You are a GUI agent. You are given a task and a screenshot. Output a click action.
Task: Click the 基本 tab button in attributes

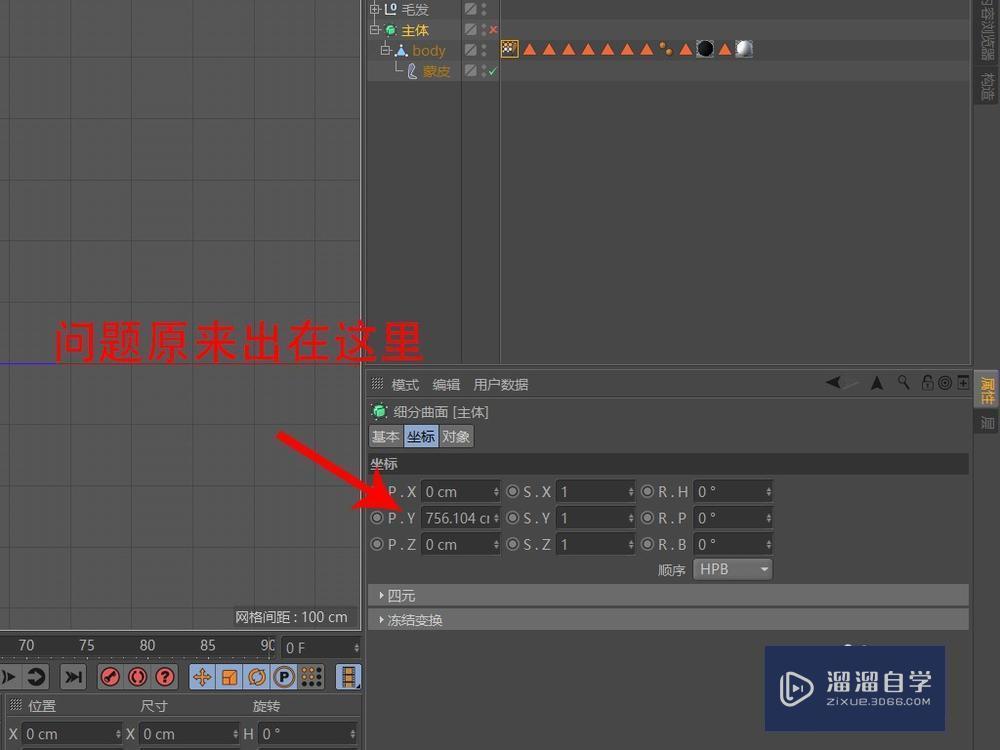click(x=385, y=436)
